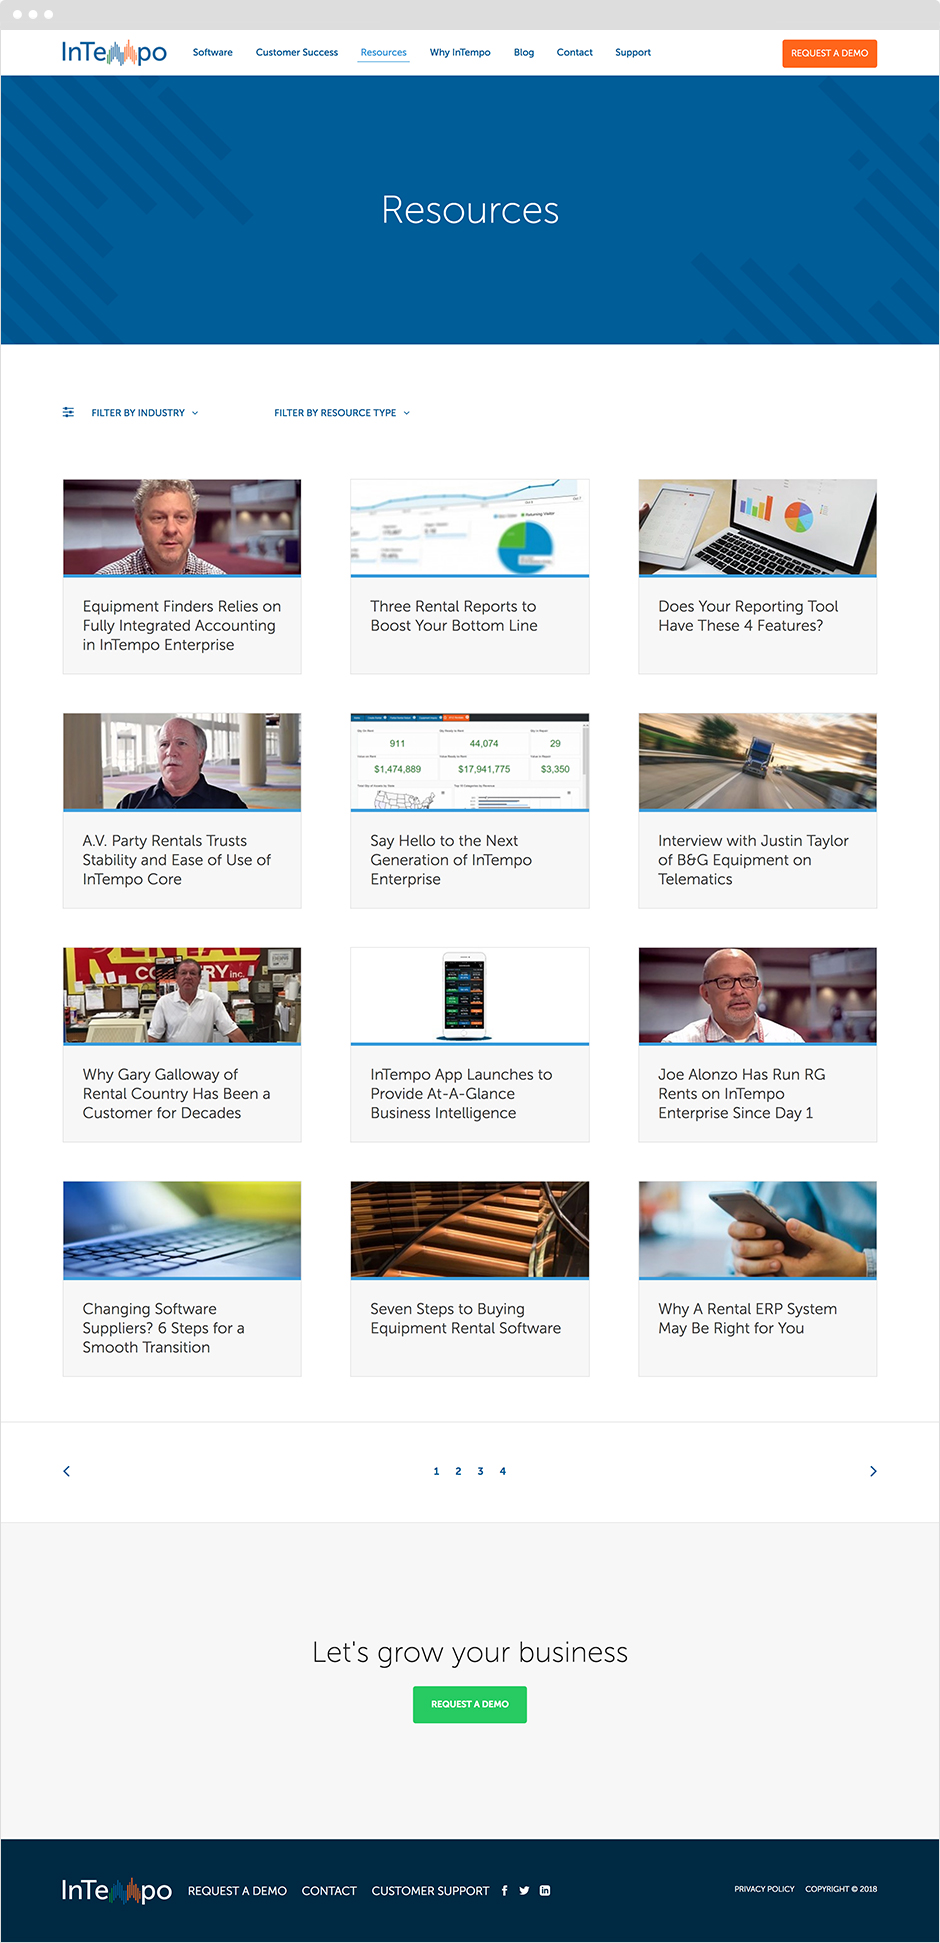This screenshot has height=1943, width=940.
Task: Expand the Filter By Resource Type dropdown
Action: 342,413
